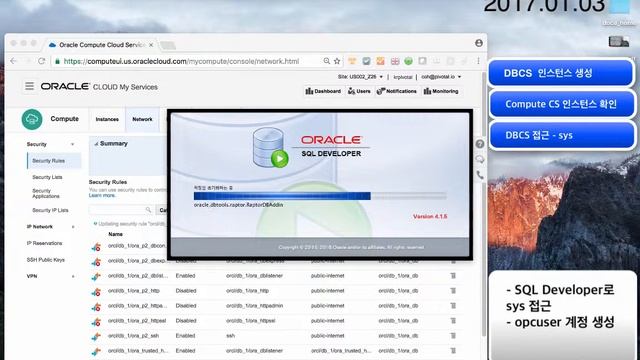
Task: Collapse the Summary panel disclosure triangle
Action: pos(96,144)
